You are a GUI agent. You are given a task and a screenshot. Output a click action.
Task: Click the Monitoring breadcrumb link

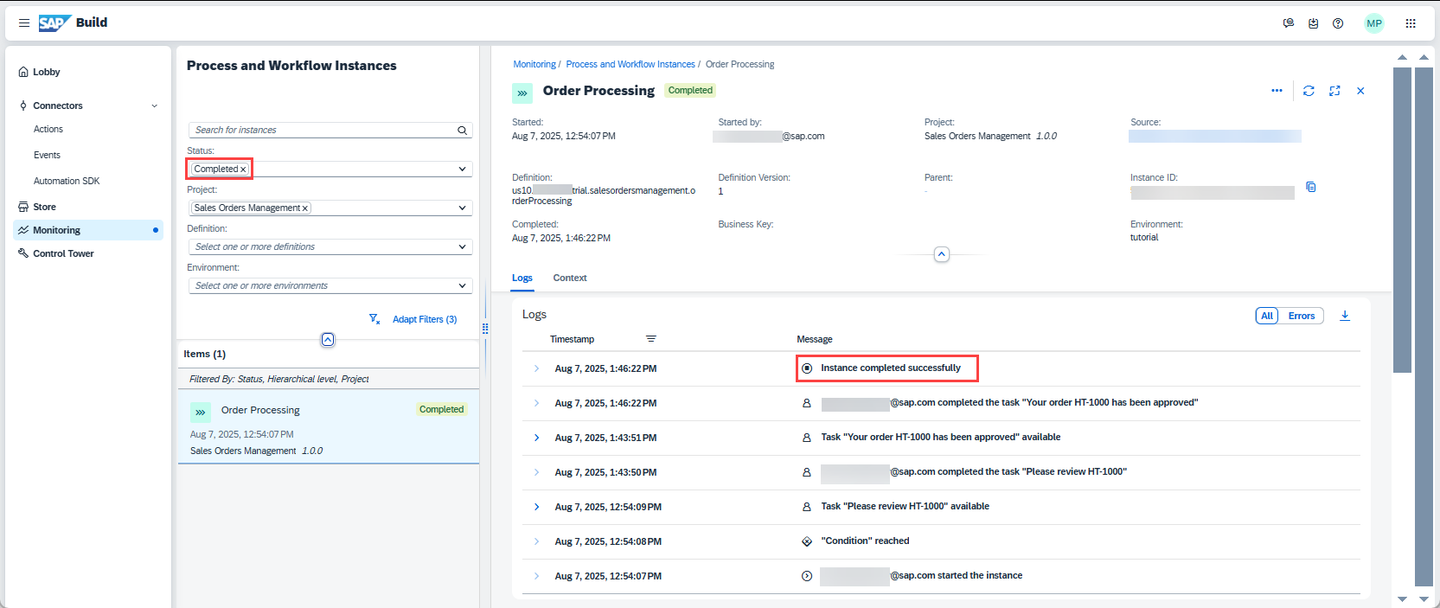pos(535,64)
